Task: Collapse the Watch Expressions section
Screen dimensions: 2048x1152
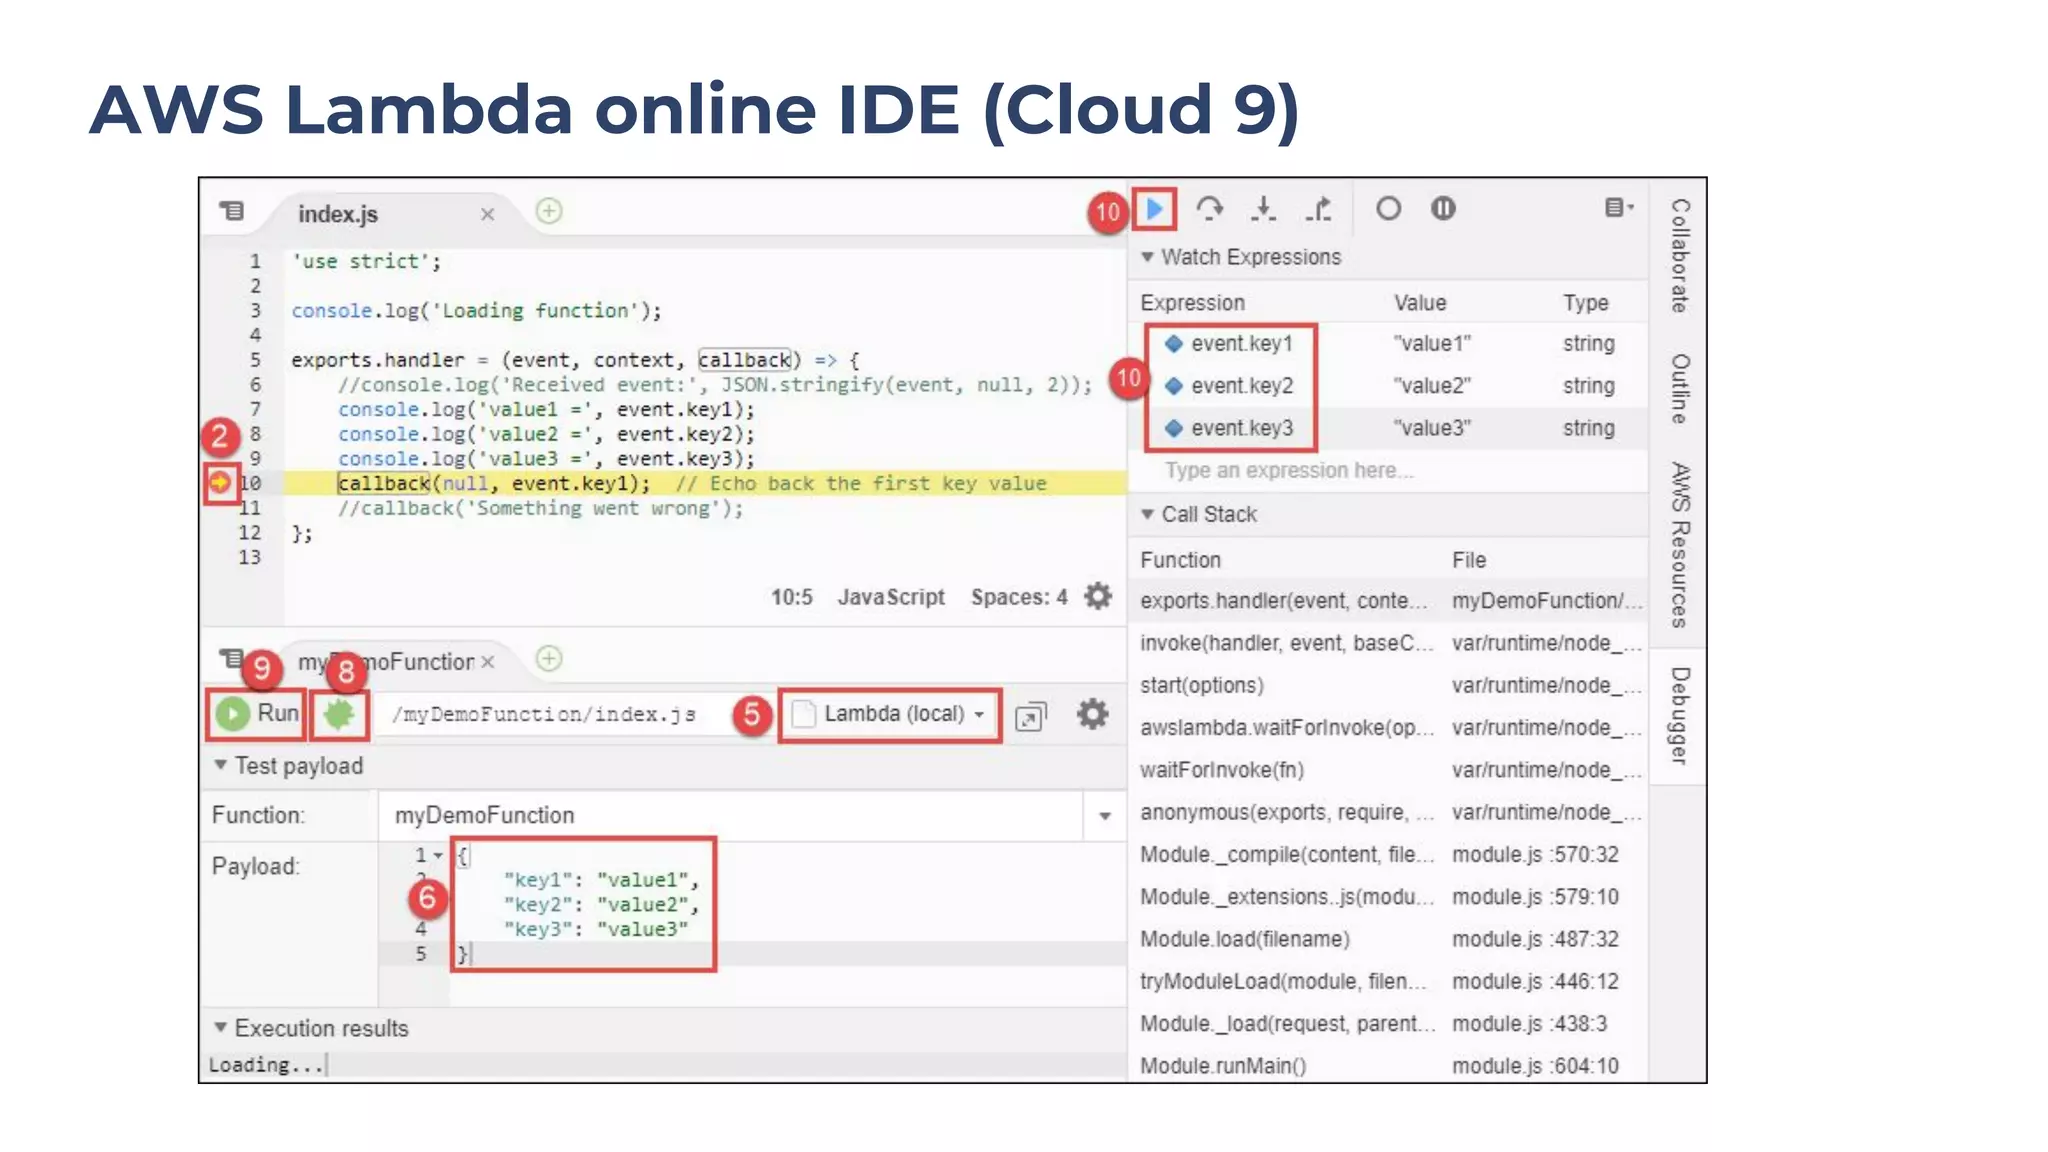Action: [1148, 257]
